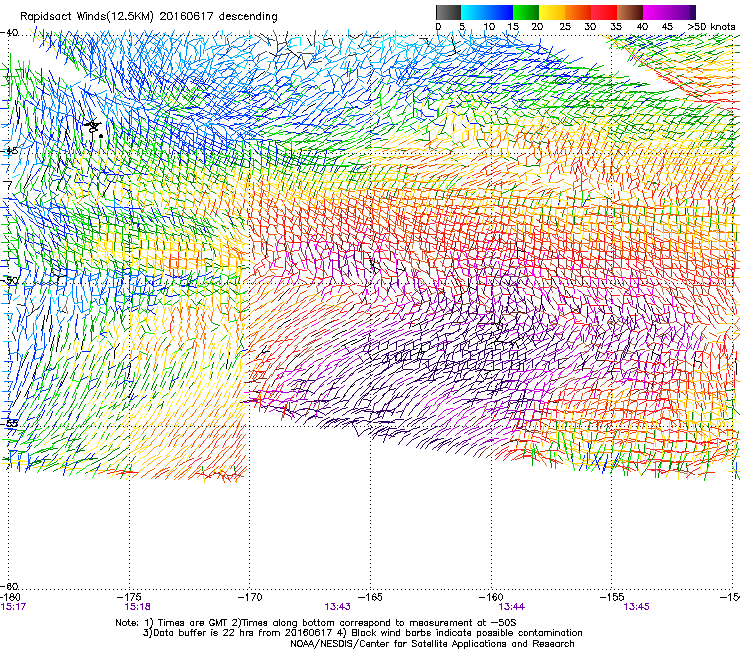Click the 'Times are GMT' note line
This screenshot has height=650, width=740.
(x=316, y=623)
